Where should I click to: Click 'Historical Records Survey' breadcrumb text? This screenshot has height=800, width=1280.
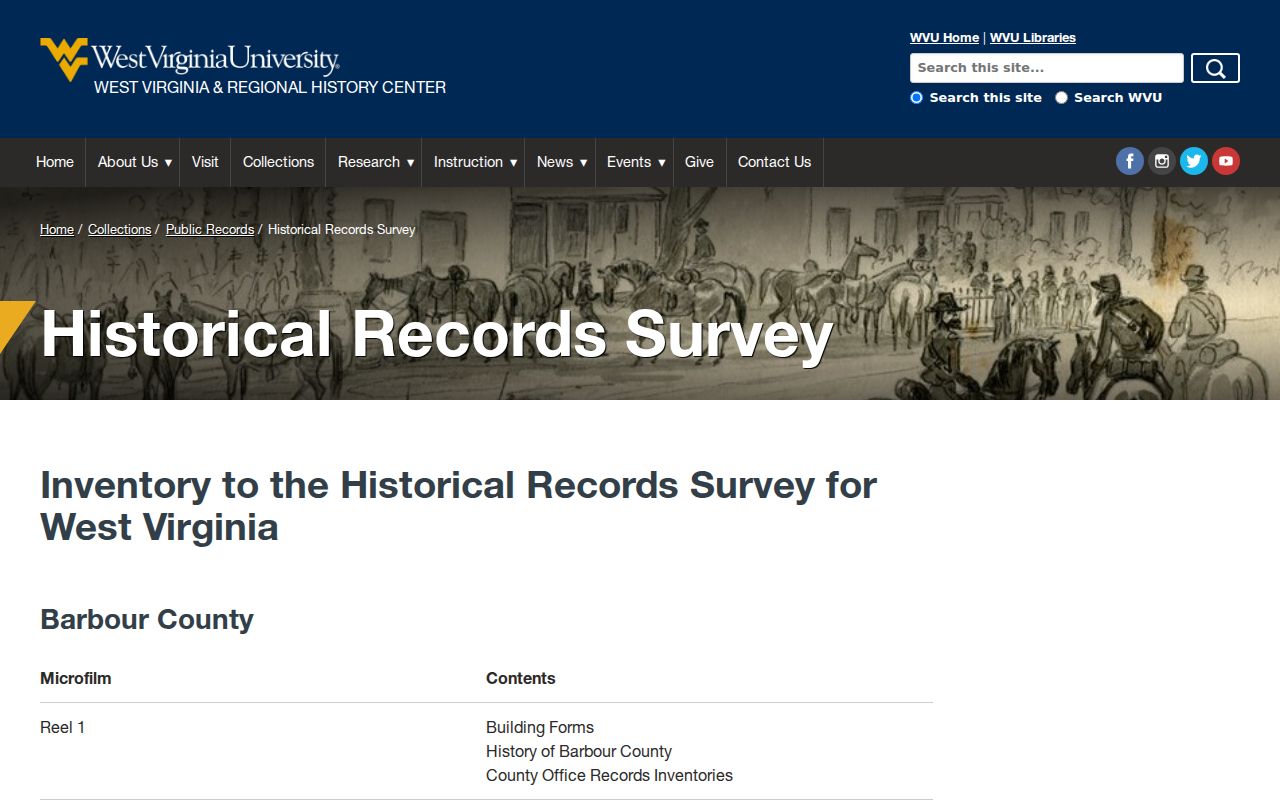click(341, 229)
